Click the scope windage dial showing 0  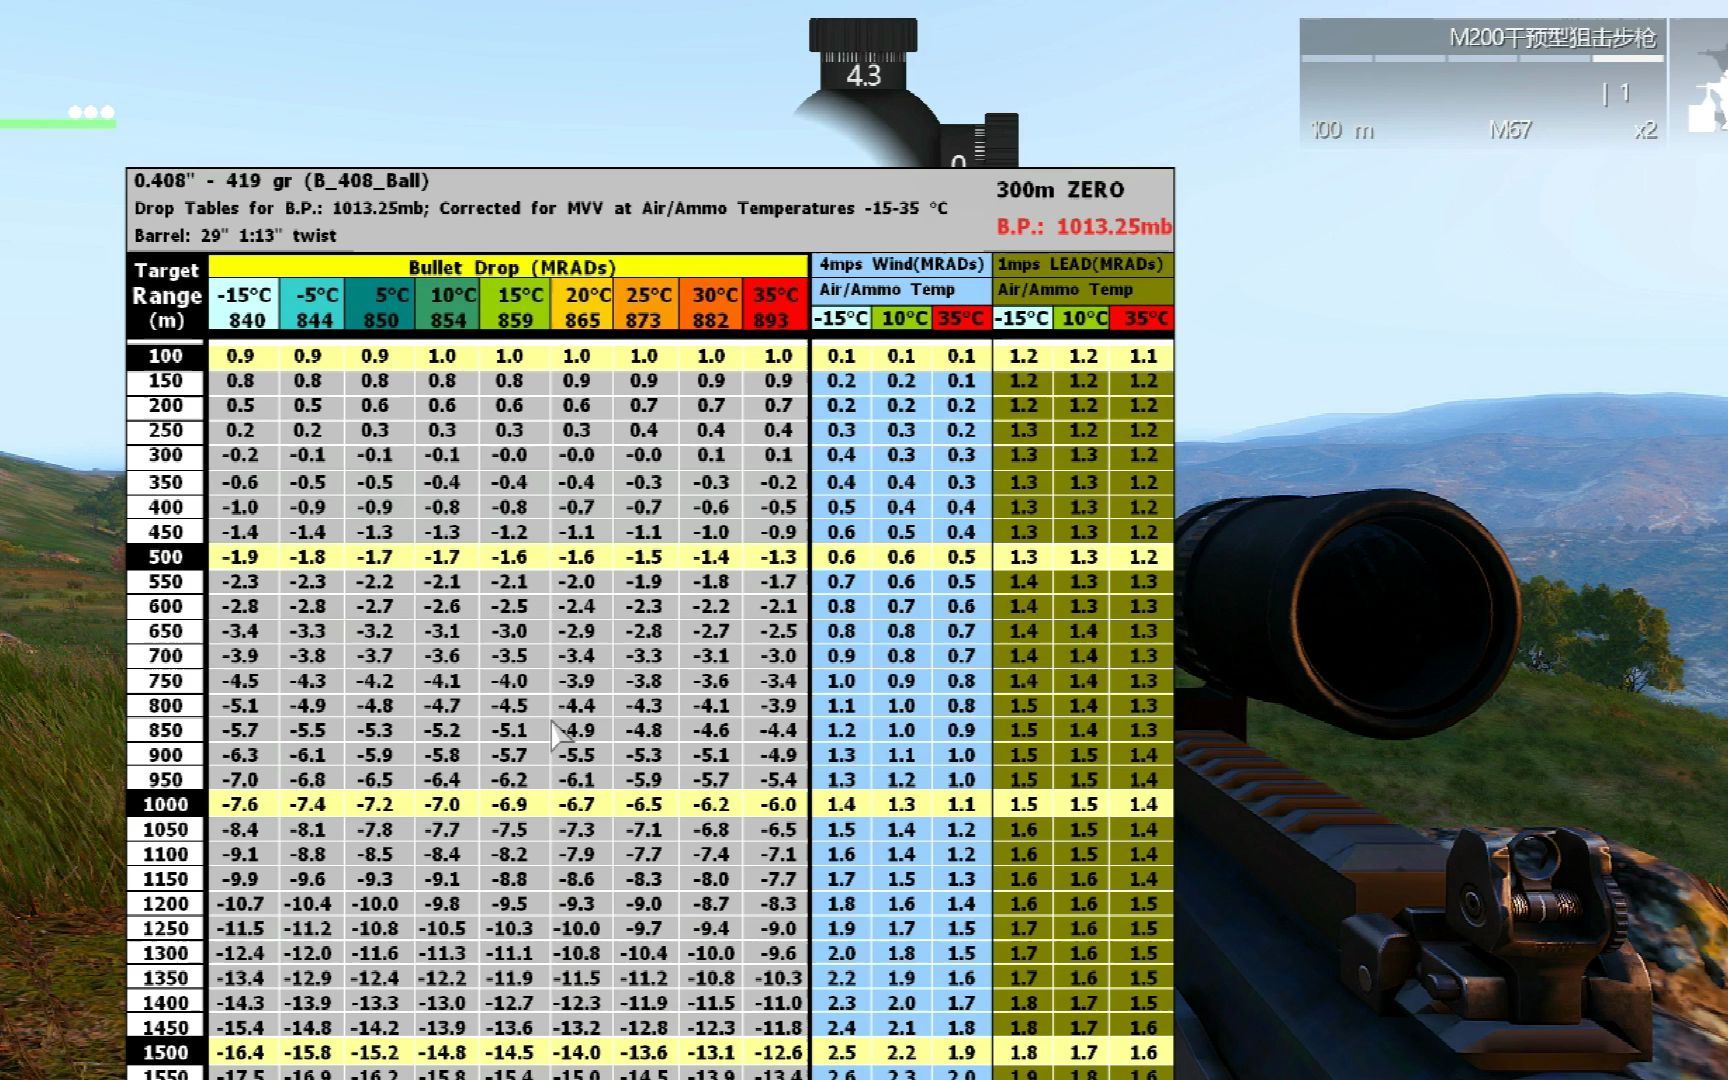[x=958, y=160]
